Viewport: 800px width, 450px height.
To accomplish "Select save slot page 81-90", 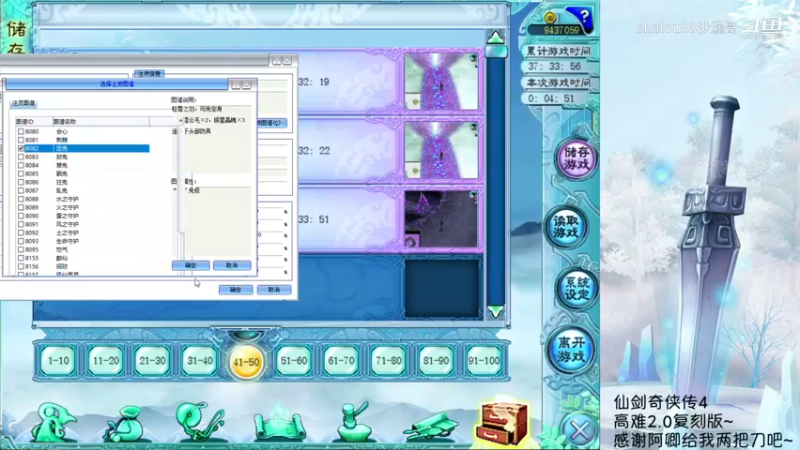I will [435, 361].
